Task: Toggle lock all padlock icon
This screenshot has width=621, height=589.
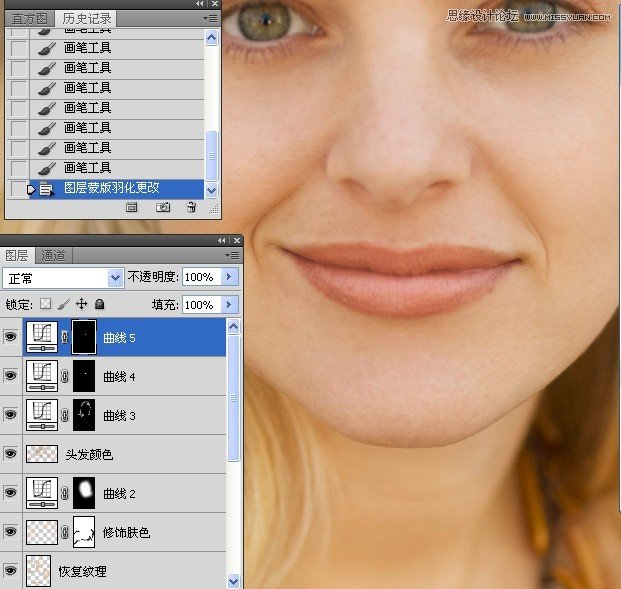Action: pos(100,304)
